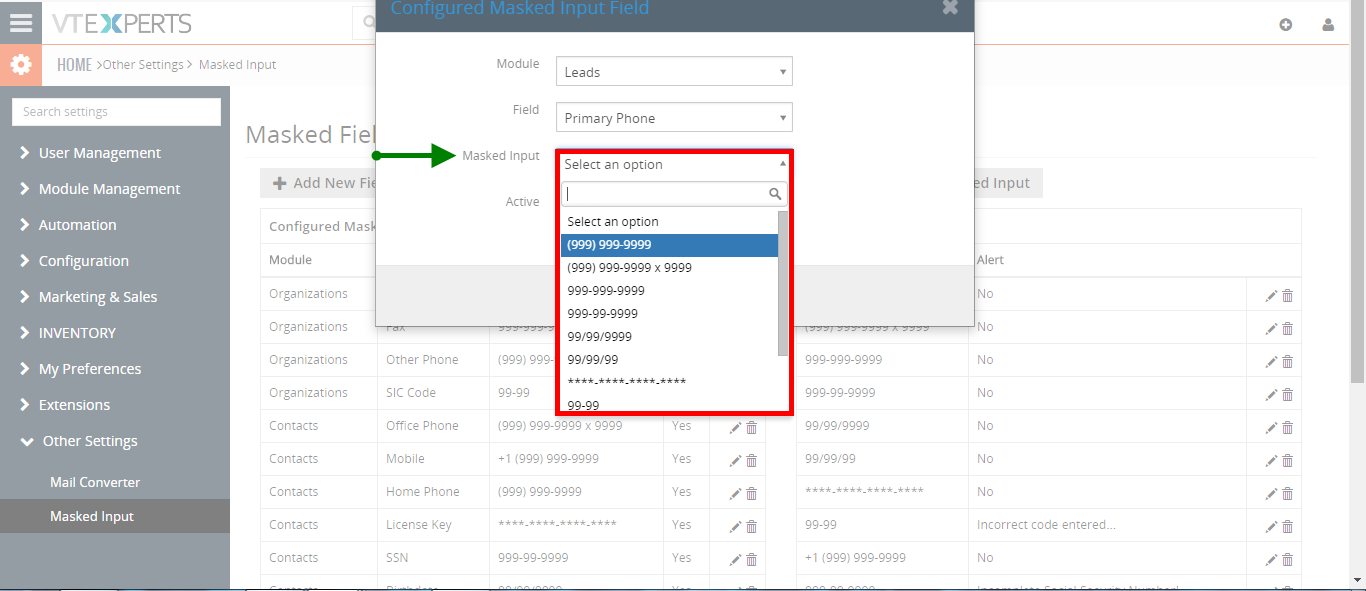The width and height of the screenshot is (1366, 591).
Task: Edit the Incorrect code entered alert row
Action: (1272, 526)
